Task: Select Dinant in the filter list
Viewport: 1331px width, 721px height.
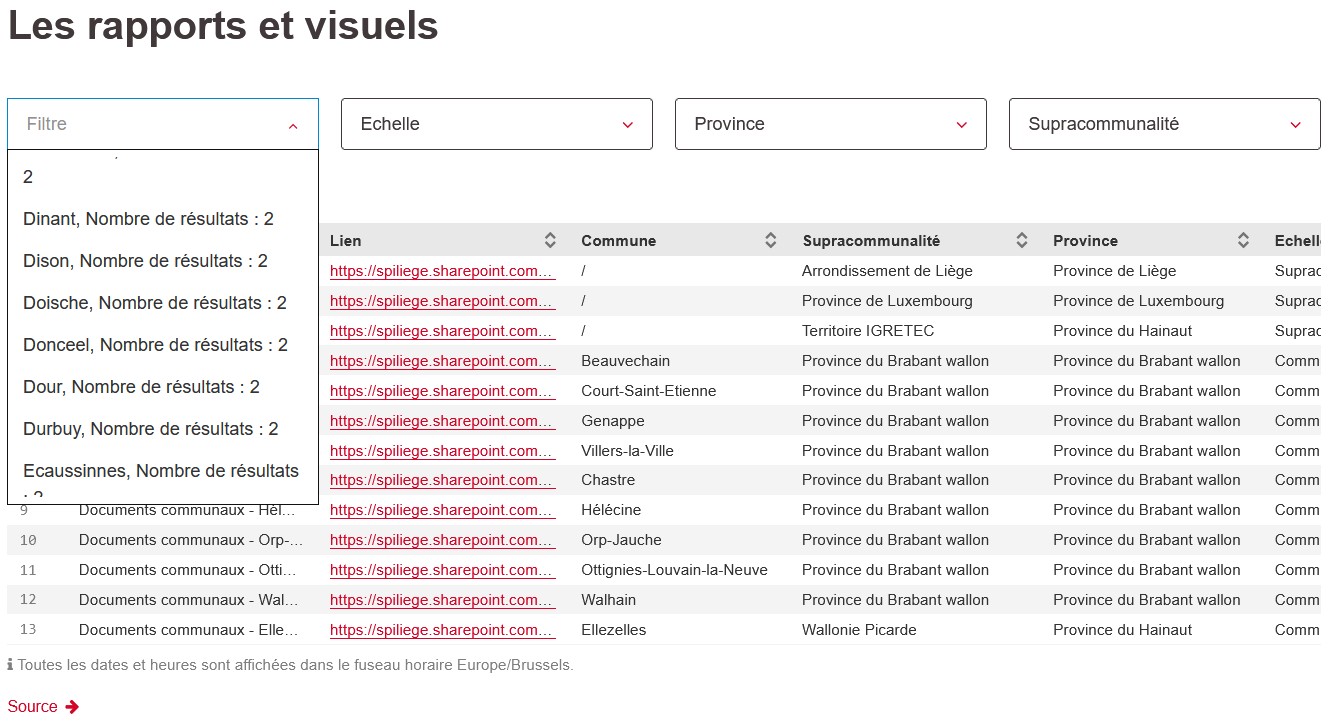Action: (148, 218)
